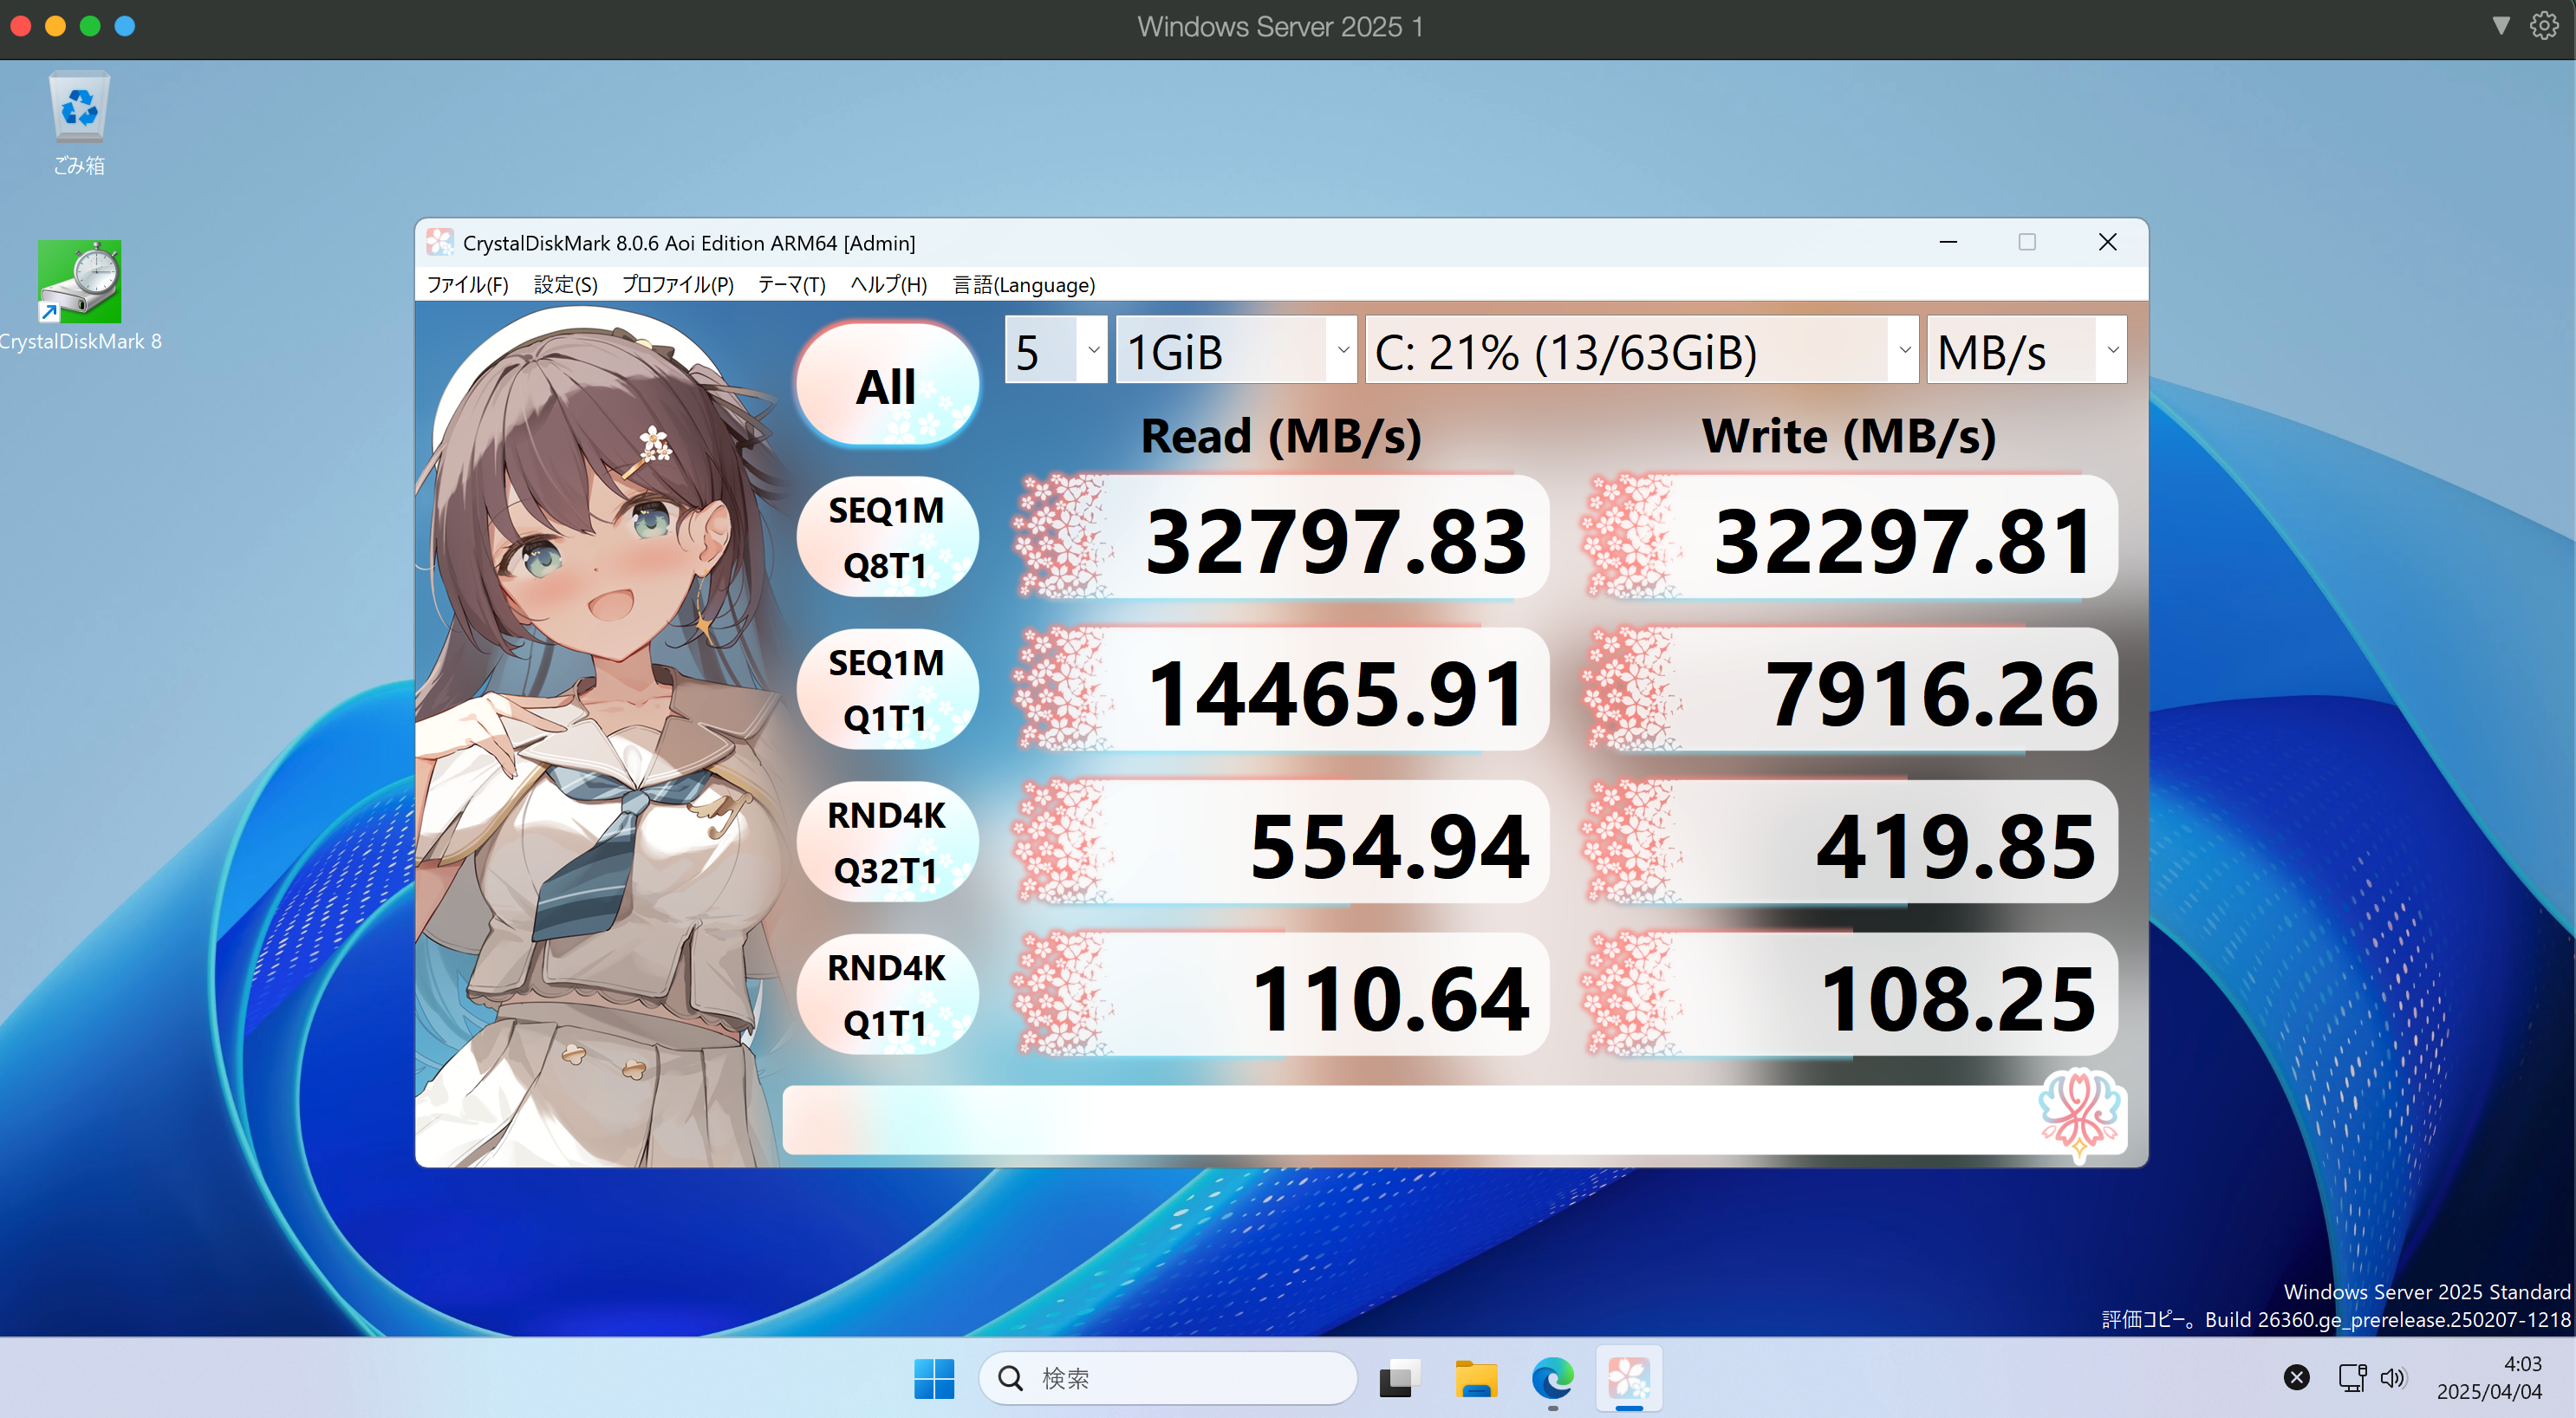Open CrystalDiskMark 8 desktop shortcut

[79, 283]
